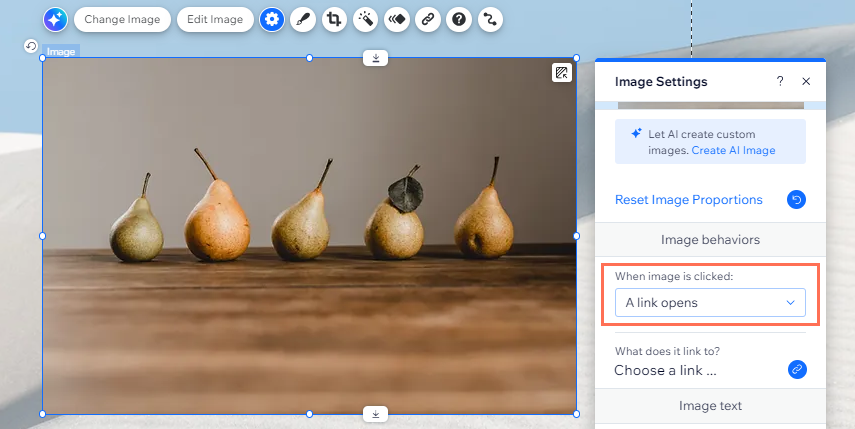Open the AI tools sparkle icon
The width and height of the screenshot is (855, 429).
[x=56, y=19]
